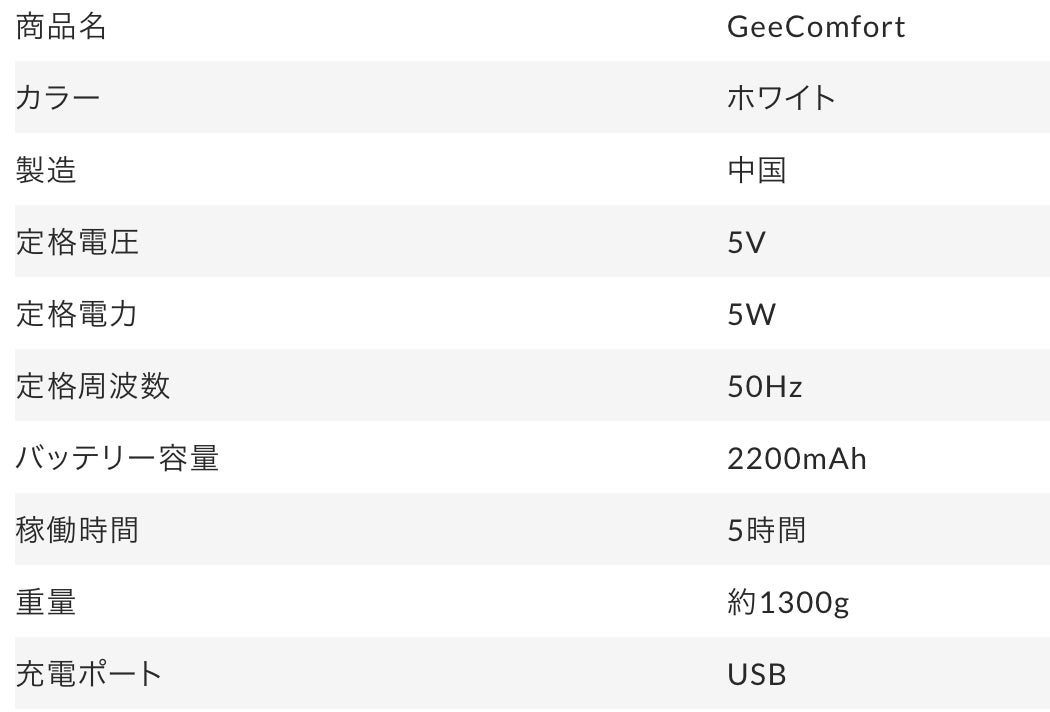Select the 中国 manufacturing value
Screen dimensions: 1050x712
coord(756,170)
